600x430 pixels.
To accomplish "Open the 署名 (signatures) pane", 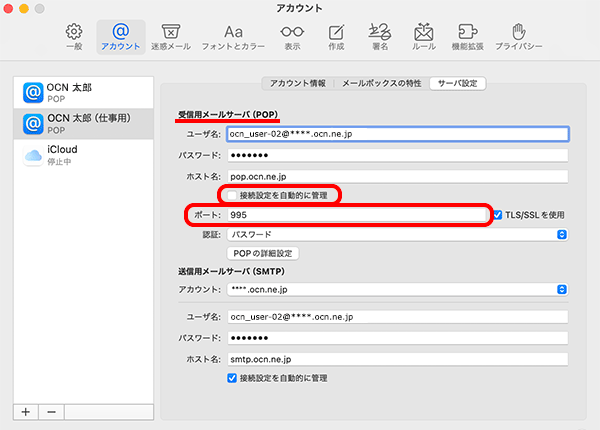I will click(380, 37).
